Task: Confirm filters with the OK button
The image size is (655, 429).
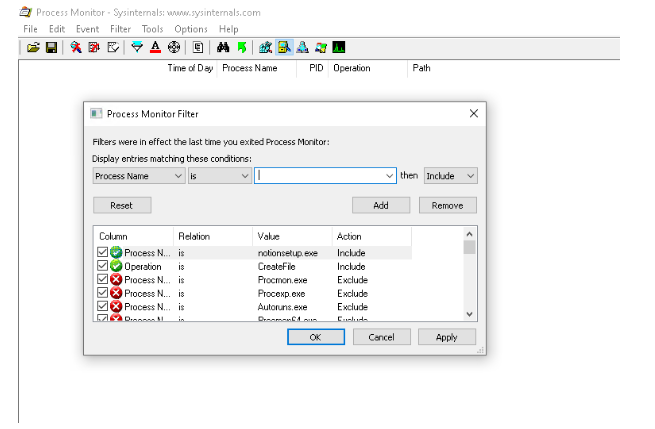Action: pos(316,337)
